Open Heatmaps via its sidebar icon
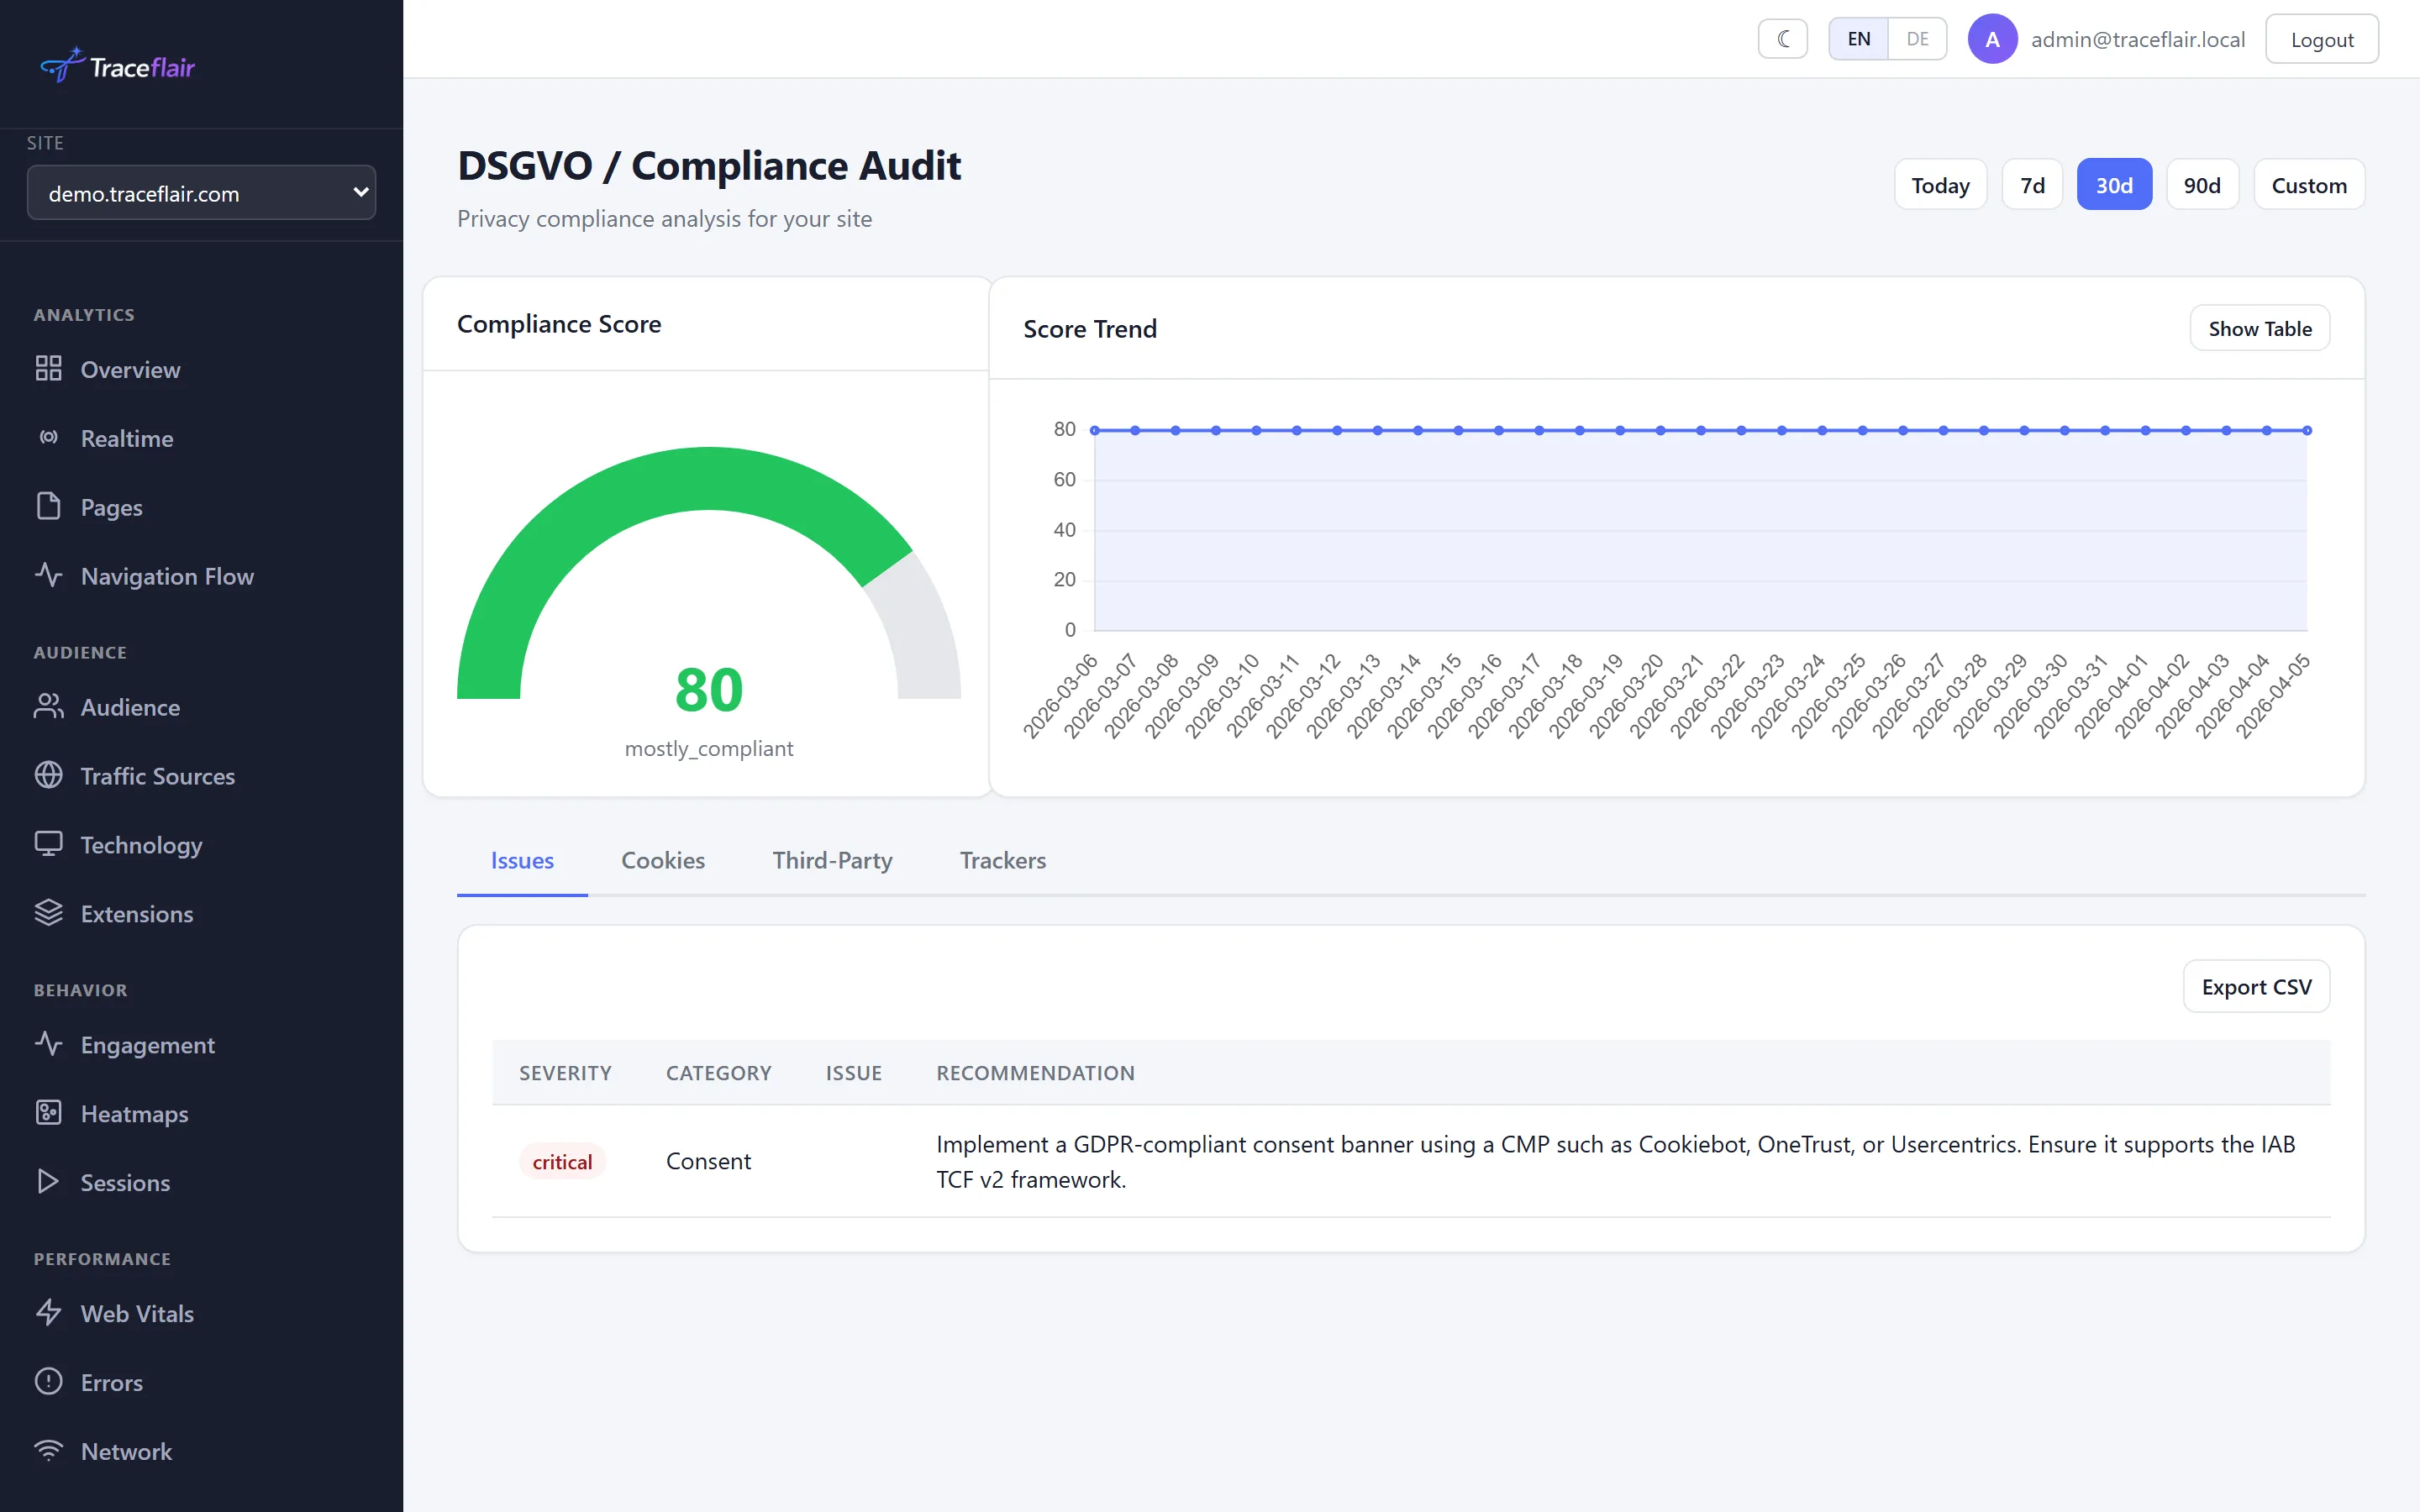Image resolution: width=2420 pixels, height=1512 pixels. pos(48,1113)
